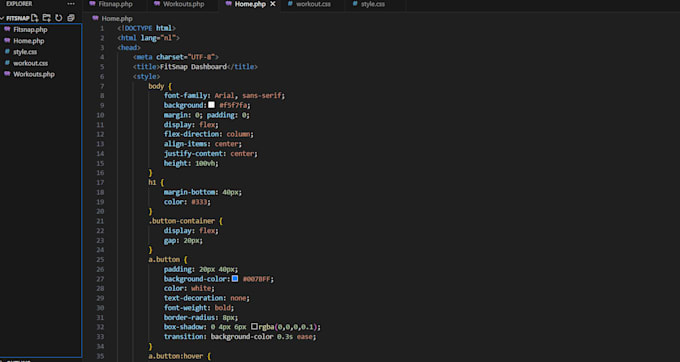Viewport: 680px width, 362px height.
Task: Click the transition: background-color 0.3s ease line
Action: (x=240, y=336)
